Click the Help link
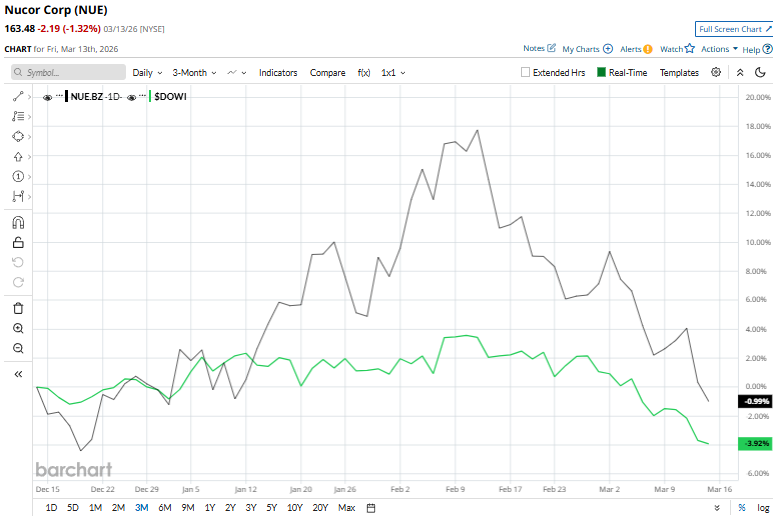Screen dimensions: 773x517 (751, 49)
